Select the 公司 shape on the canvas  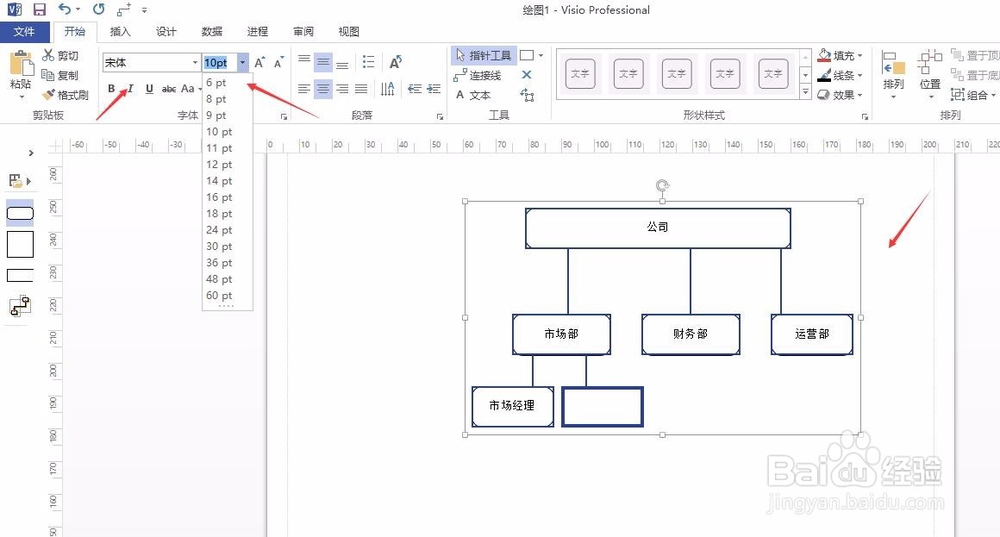pyautogui.click(x=658, y=228)
